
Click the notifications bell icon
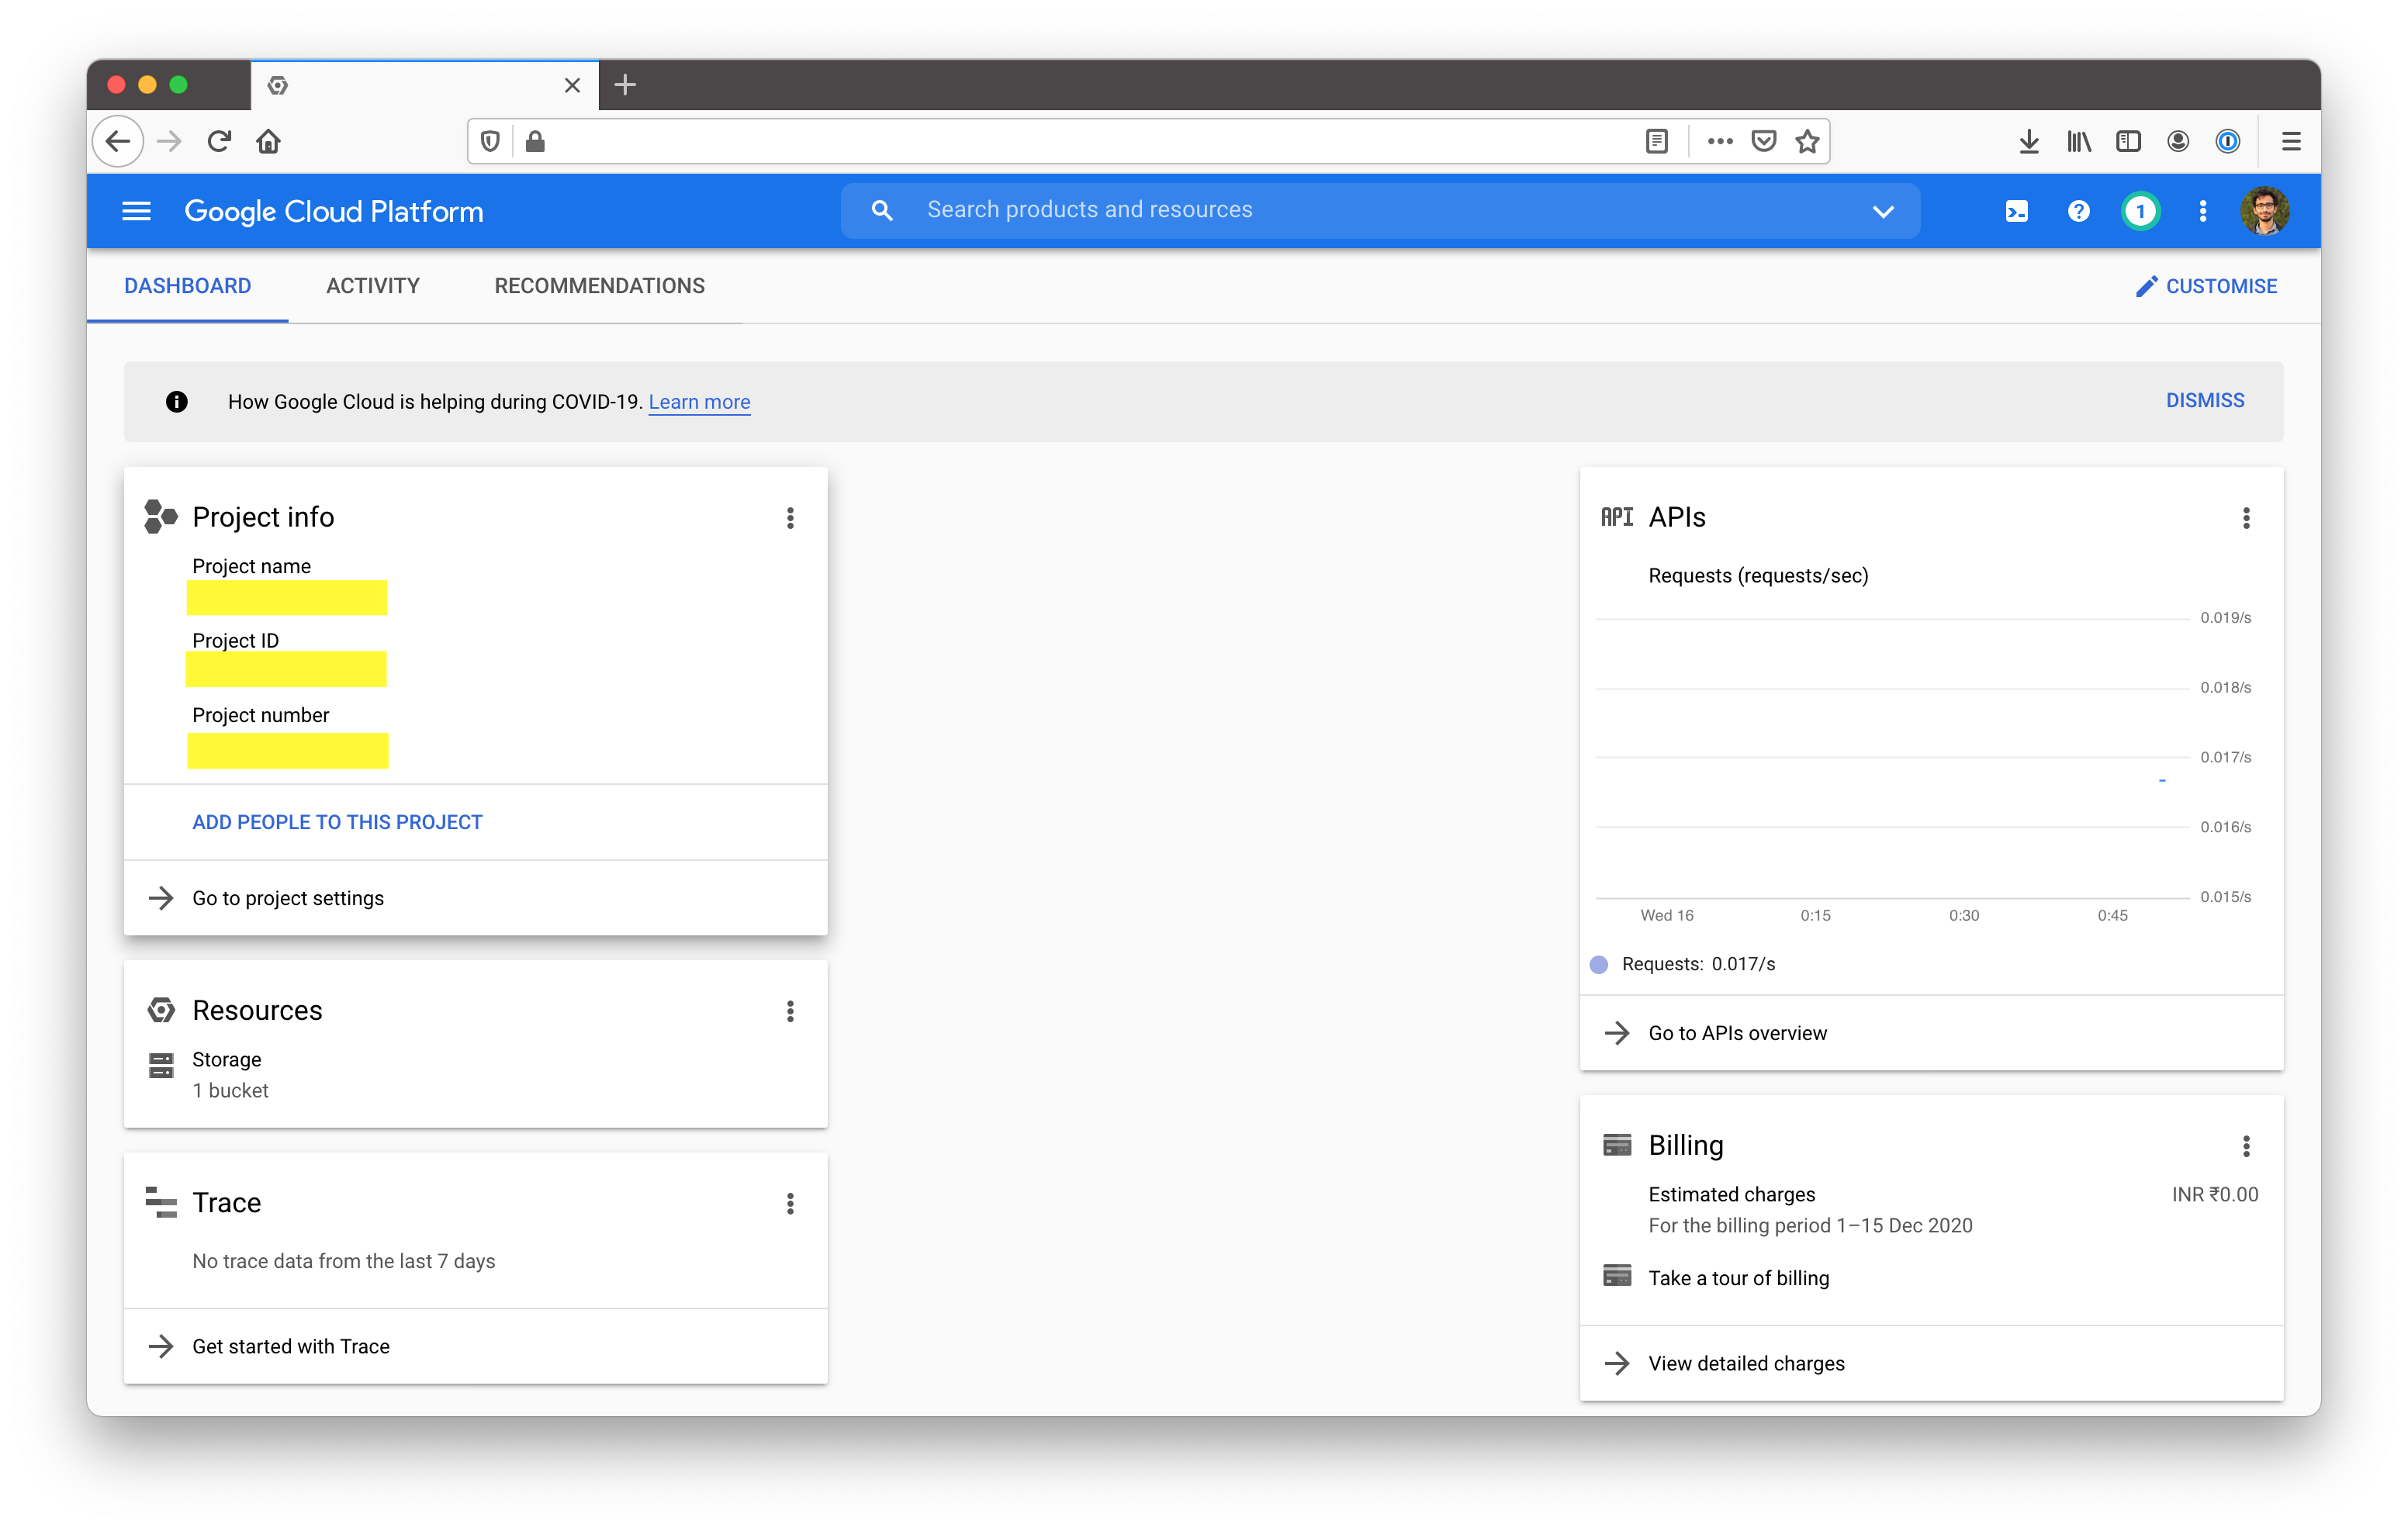[2140, 210]
